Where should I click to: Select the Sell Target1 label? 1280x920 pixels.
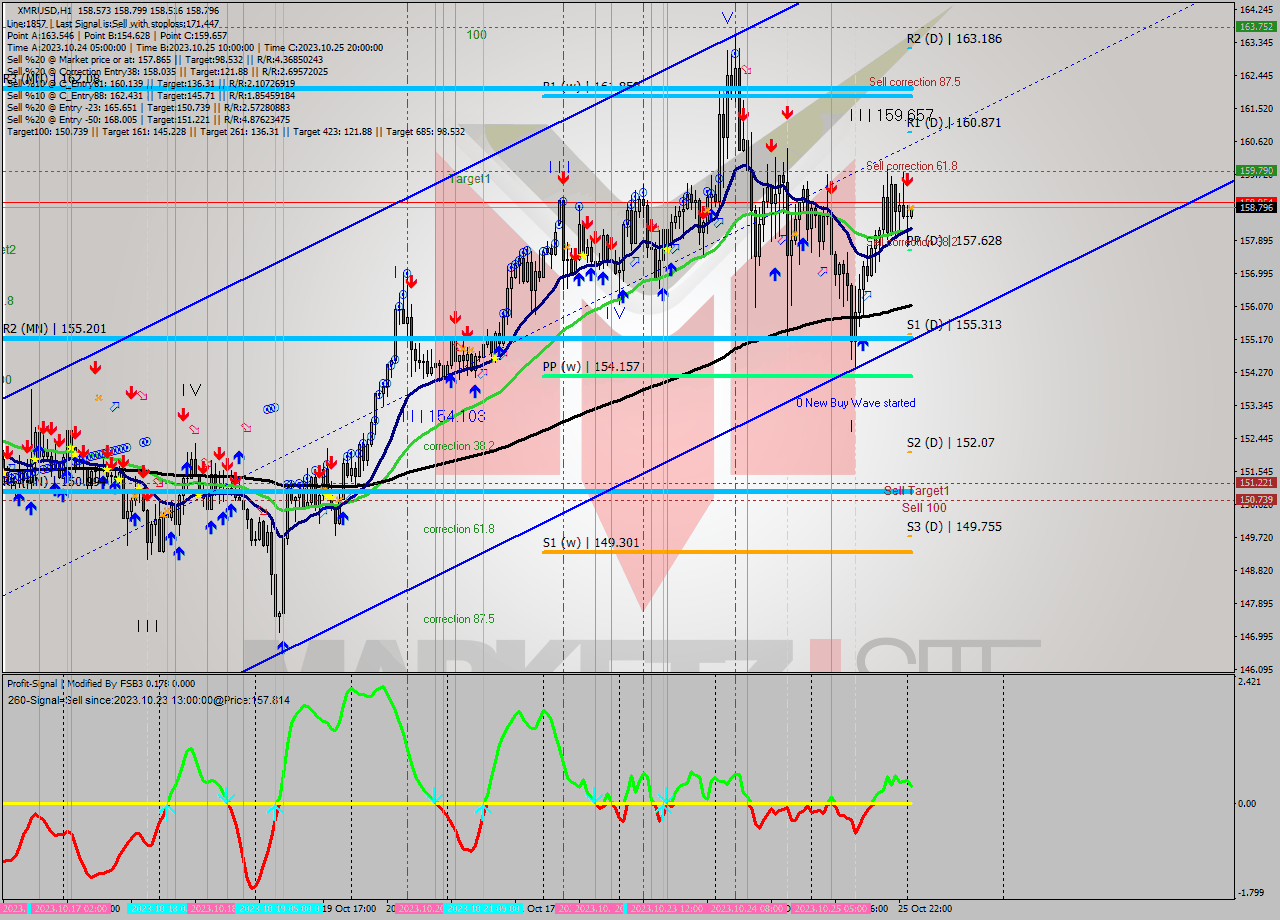916,491
